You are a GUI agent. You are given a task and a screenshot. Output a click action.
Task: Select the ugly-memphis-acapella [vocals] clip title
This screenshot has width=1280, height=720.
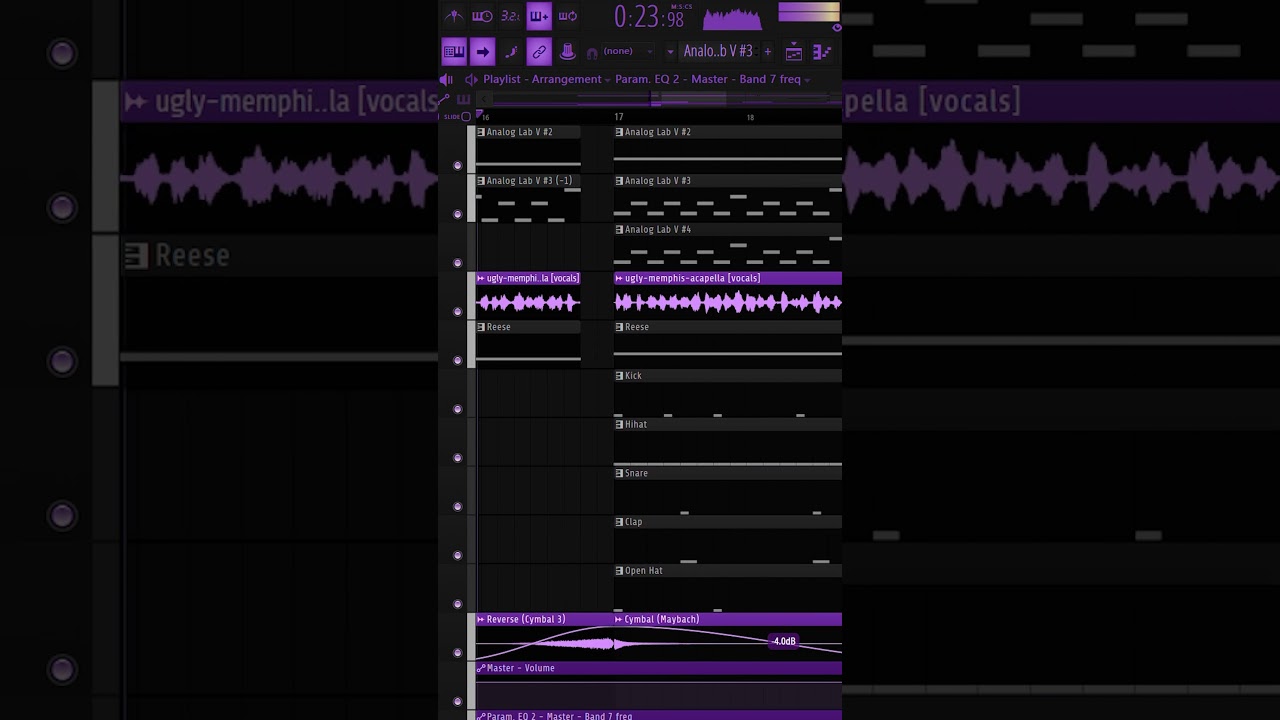[692, 278]
